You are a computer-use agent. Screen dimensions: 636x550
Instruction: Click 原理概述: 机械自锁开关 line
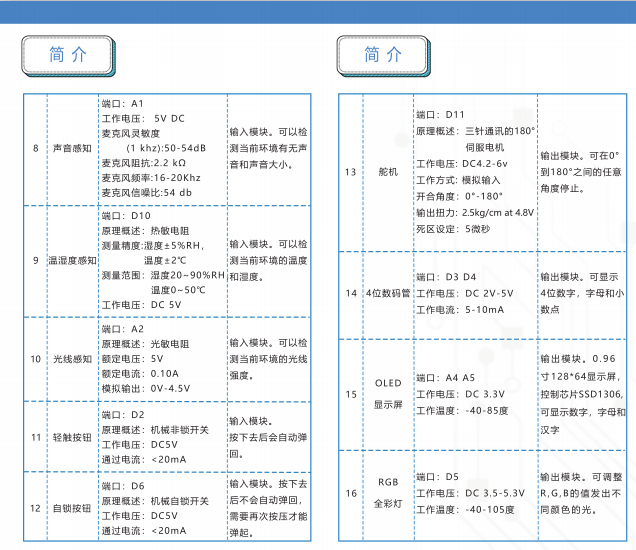click(155, 501)
